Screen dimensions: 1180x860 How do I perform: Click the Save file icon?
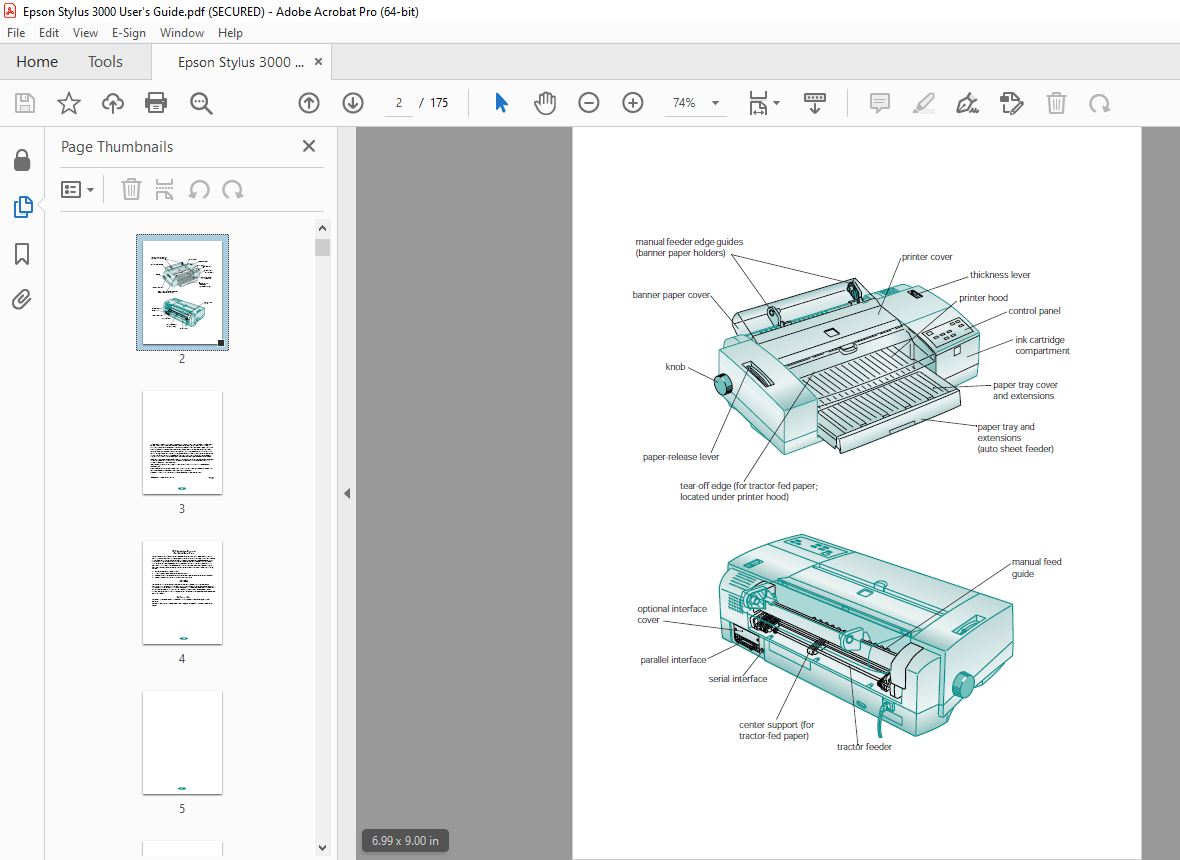[24, 103]
